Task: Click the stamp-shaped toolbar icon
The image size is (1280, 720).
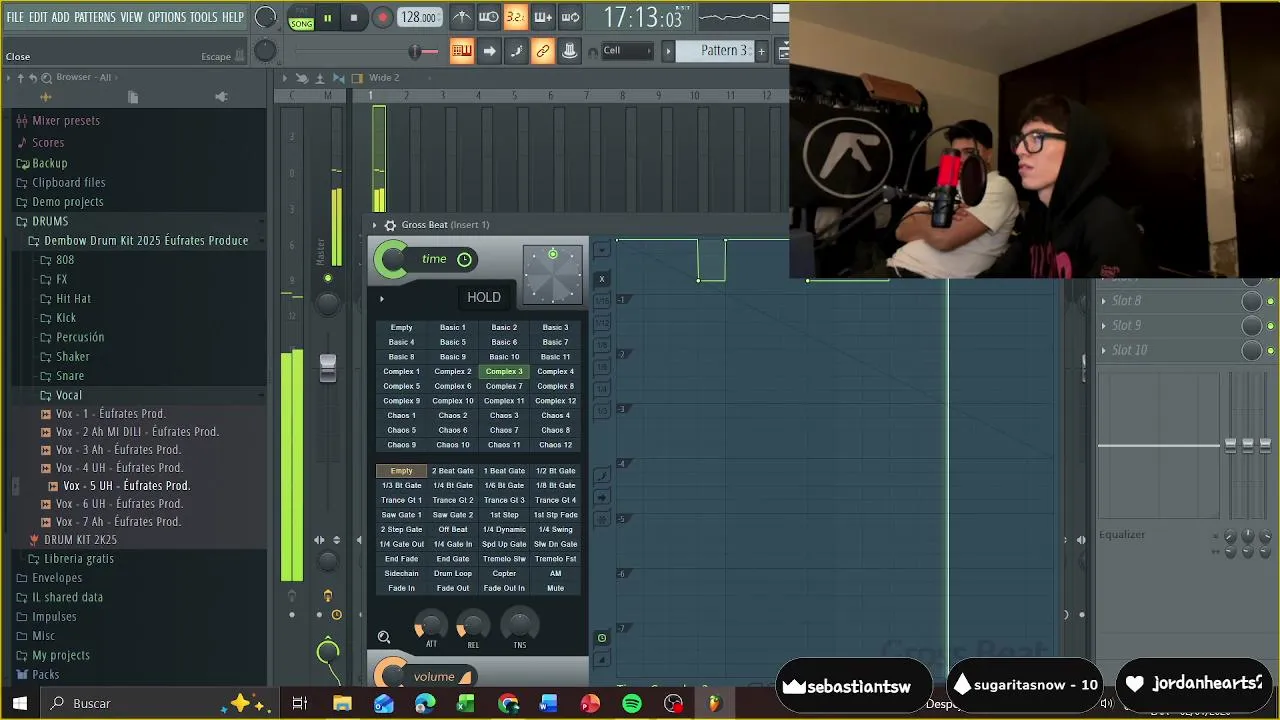Action: coord(569,51)
